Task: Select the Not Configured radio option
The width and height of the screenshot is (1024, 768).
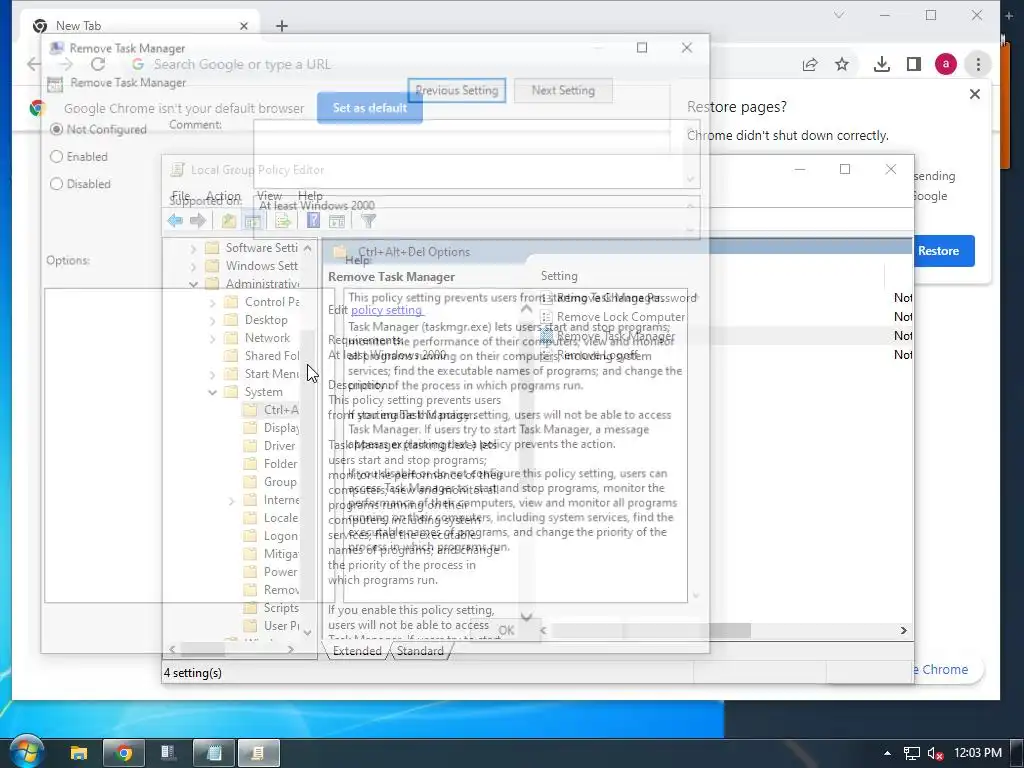Action: 56,129
